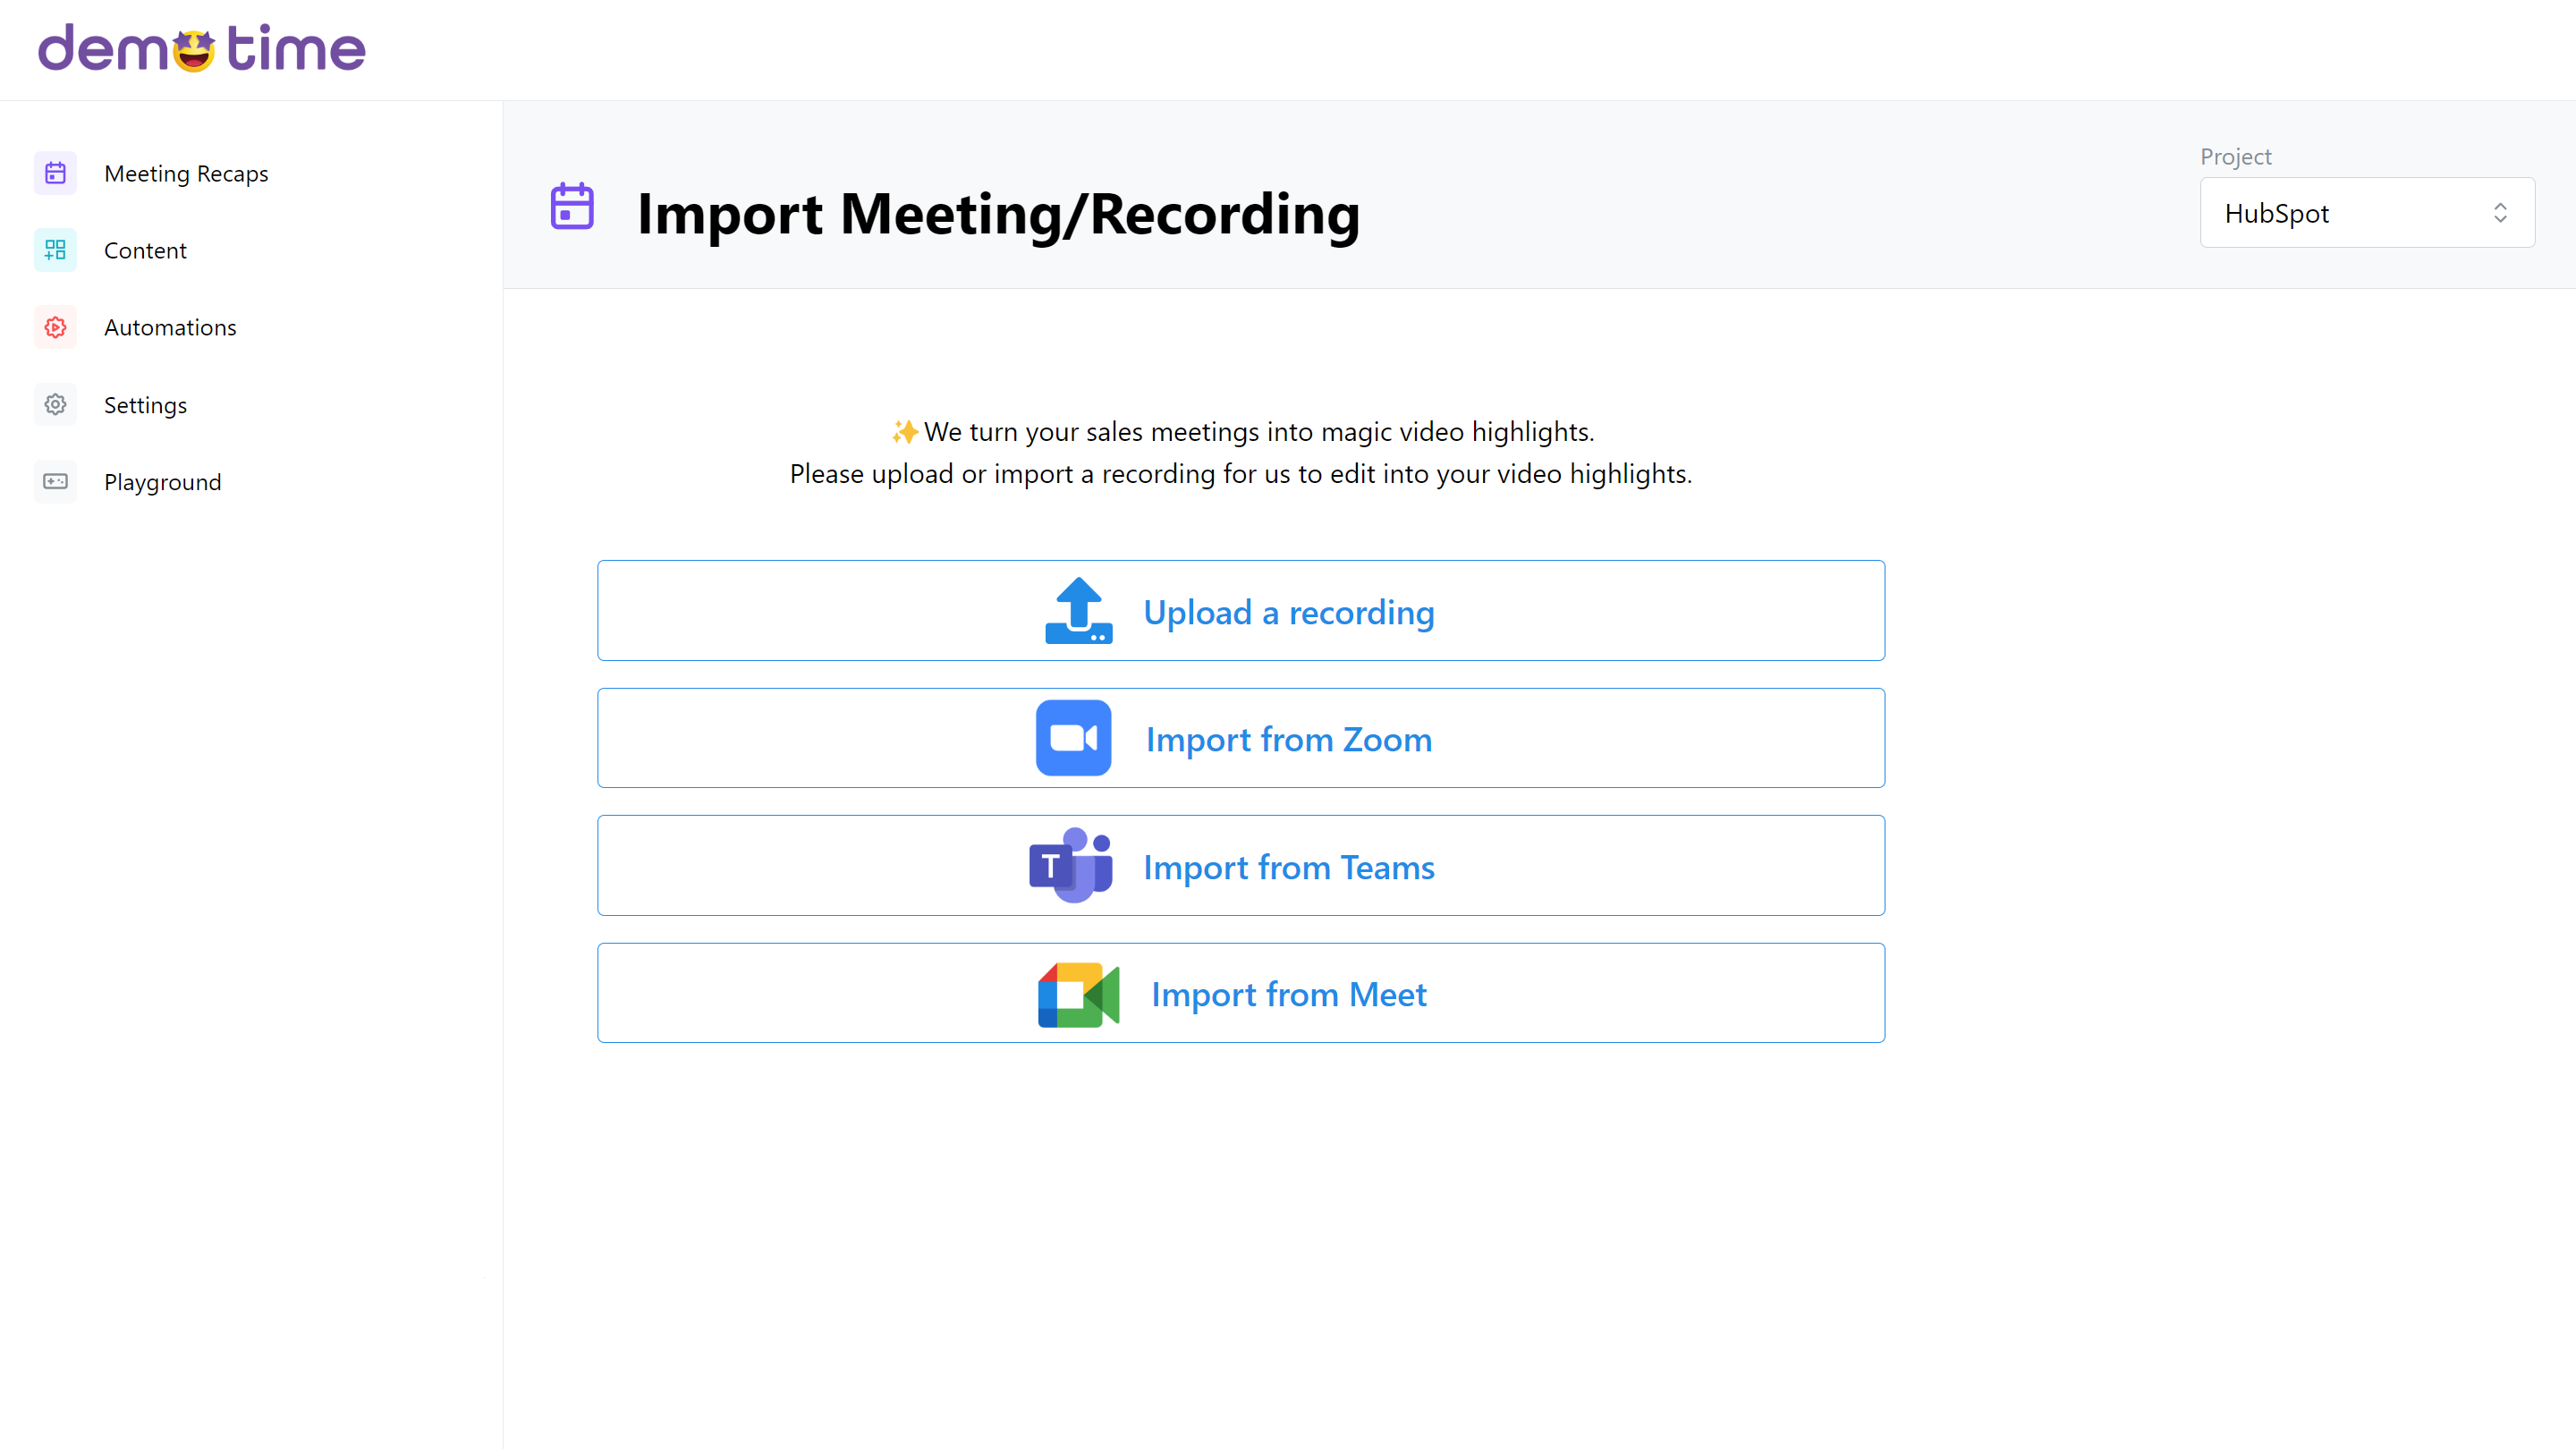The height and width of the screenshot is (1449, 2576).
Task: Go to Content menu item
Action: coord(145,251)
